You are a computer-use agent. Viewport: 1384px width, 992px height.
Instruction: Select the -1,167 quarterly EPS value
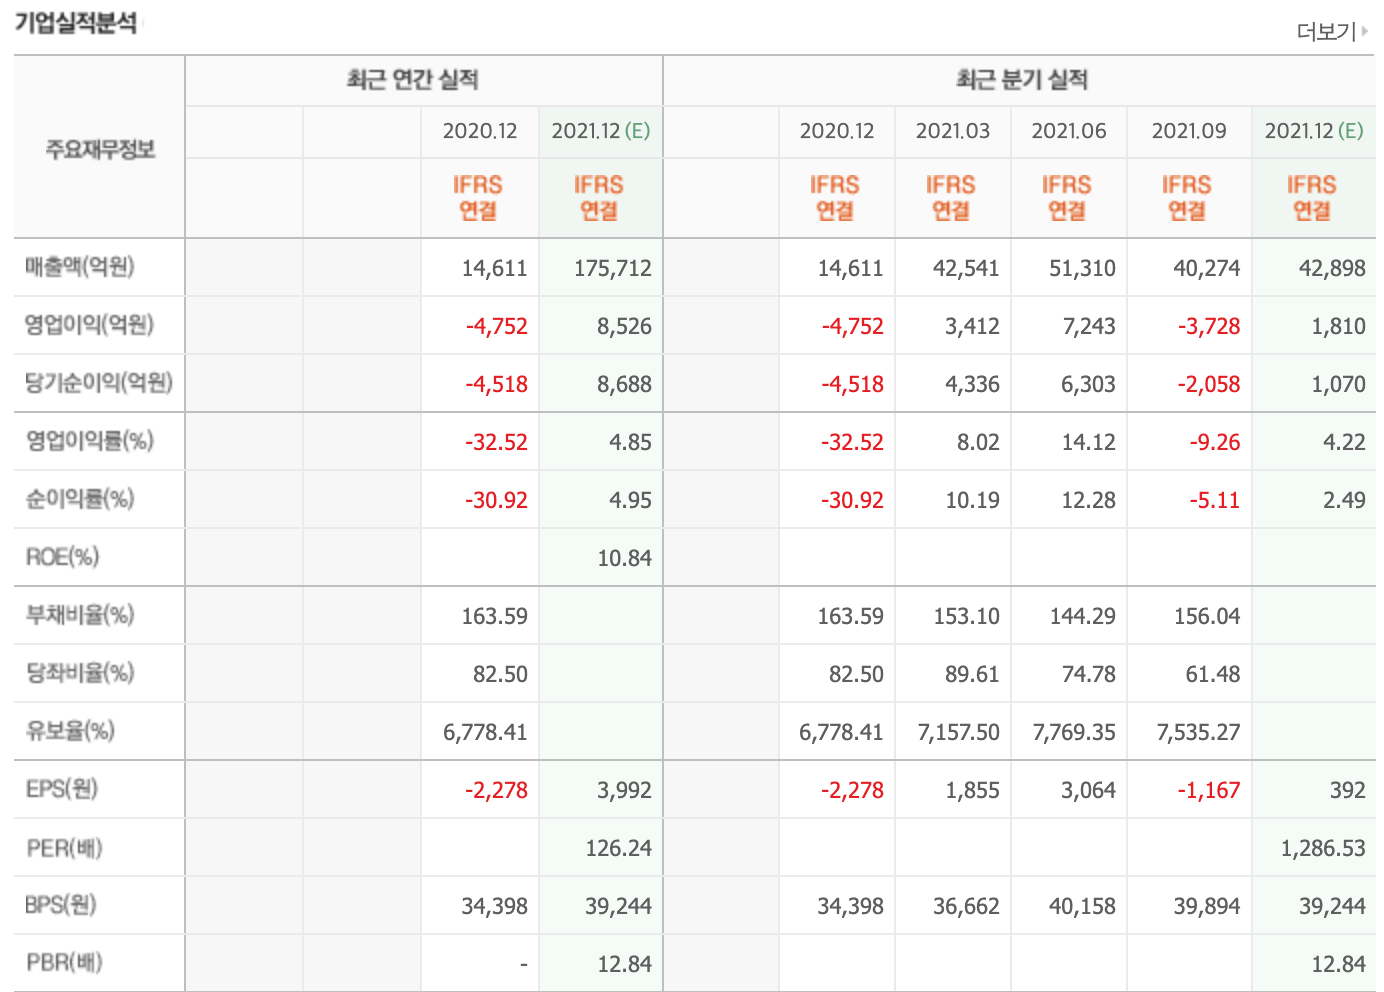(1208, 790)
